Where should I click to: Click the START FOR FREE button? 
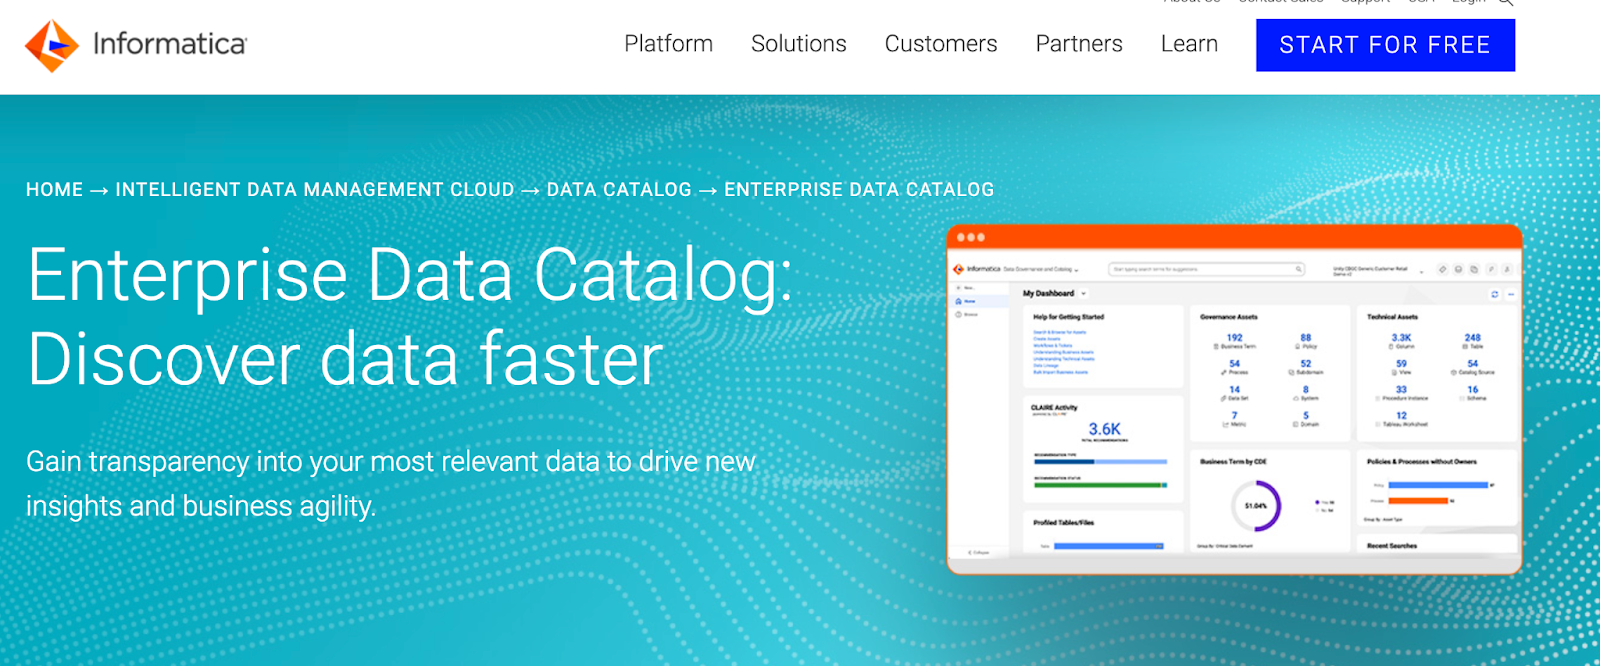click(x=1385, y=45)
